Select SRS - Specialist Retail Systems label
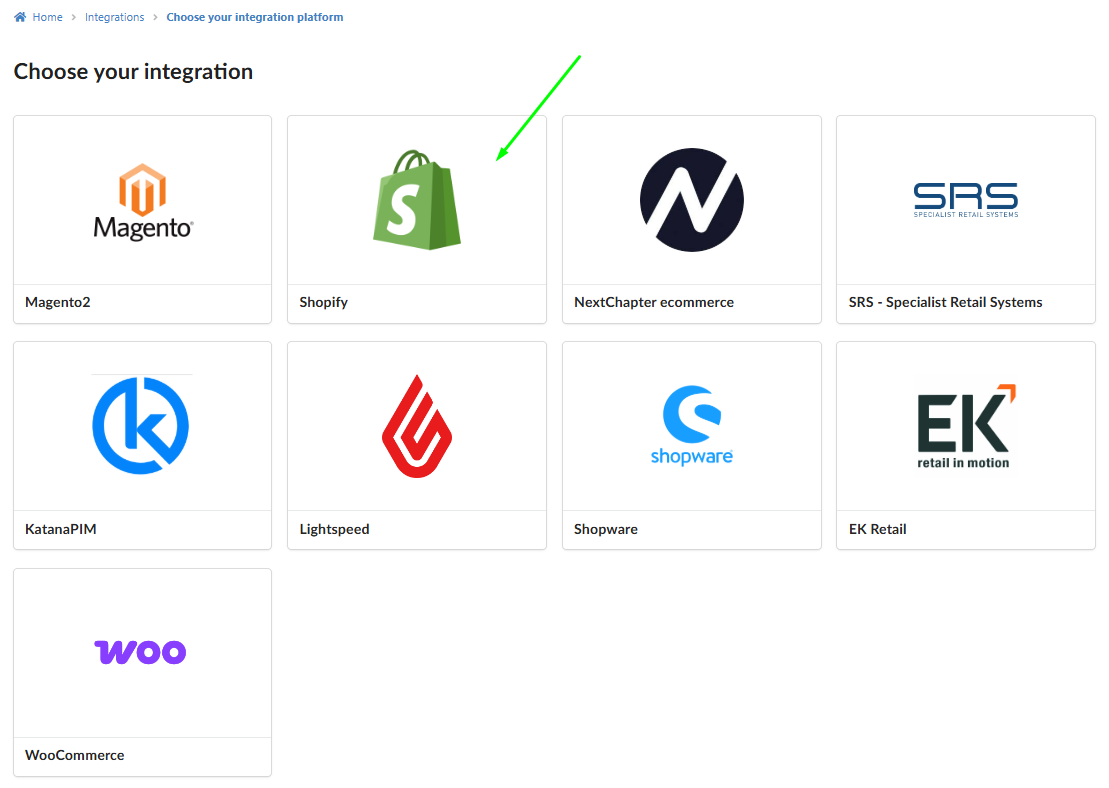1109x788 pixels. pyautogui.click(x=945, y=302)
